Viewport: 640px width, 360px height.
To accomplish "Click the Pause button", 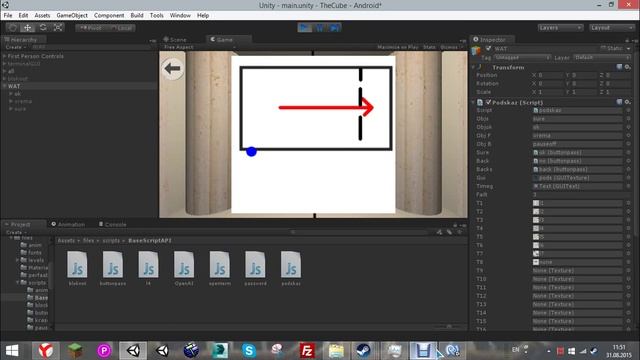I will [320, 28].
